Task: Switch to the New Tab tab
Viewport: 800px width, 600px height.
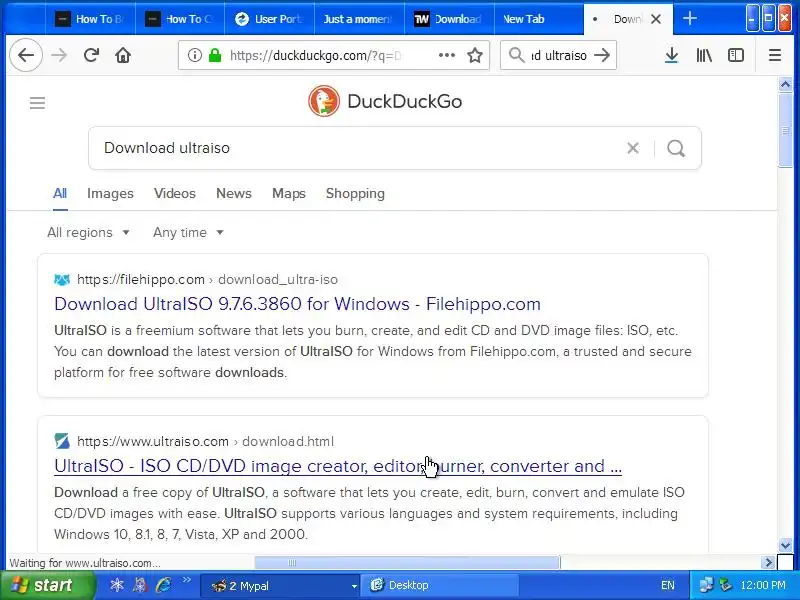Action: (539, 19)
